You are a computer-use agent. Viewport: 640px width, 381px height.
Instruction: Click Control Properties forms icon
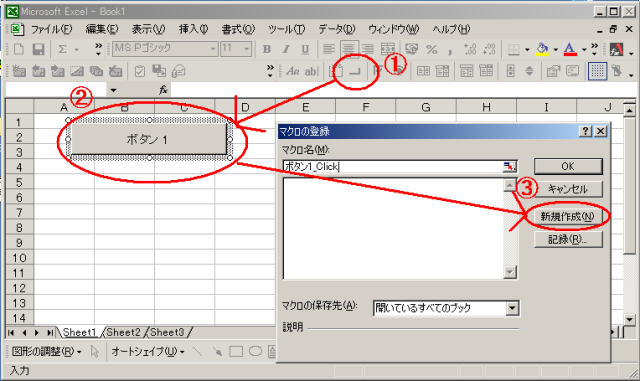553,71
